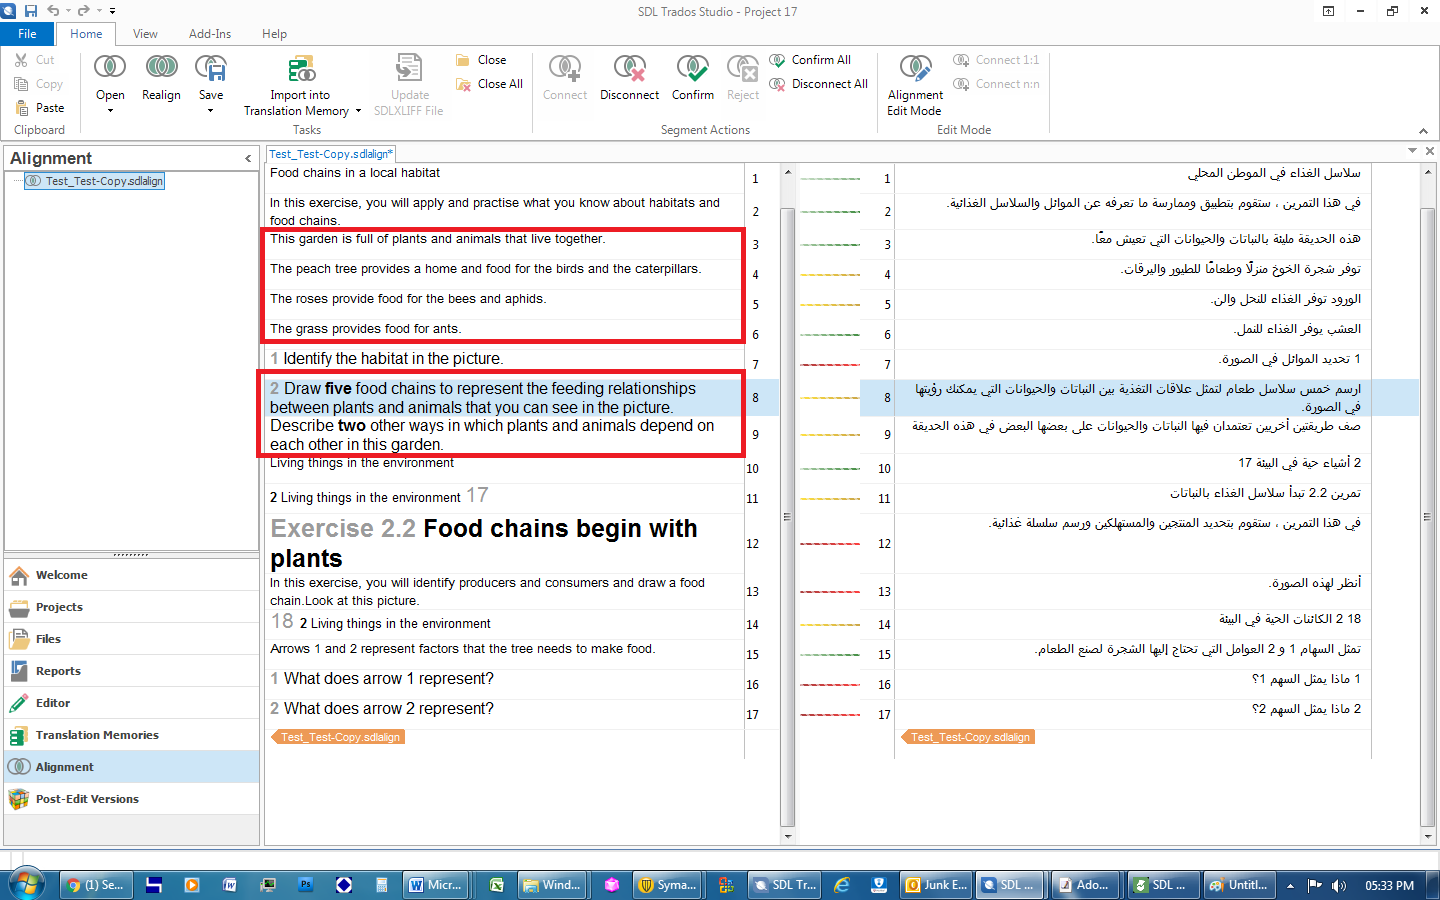
Task: Paste from clipboard using the Paste icon
Action: coord(21,108)
